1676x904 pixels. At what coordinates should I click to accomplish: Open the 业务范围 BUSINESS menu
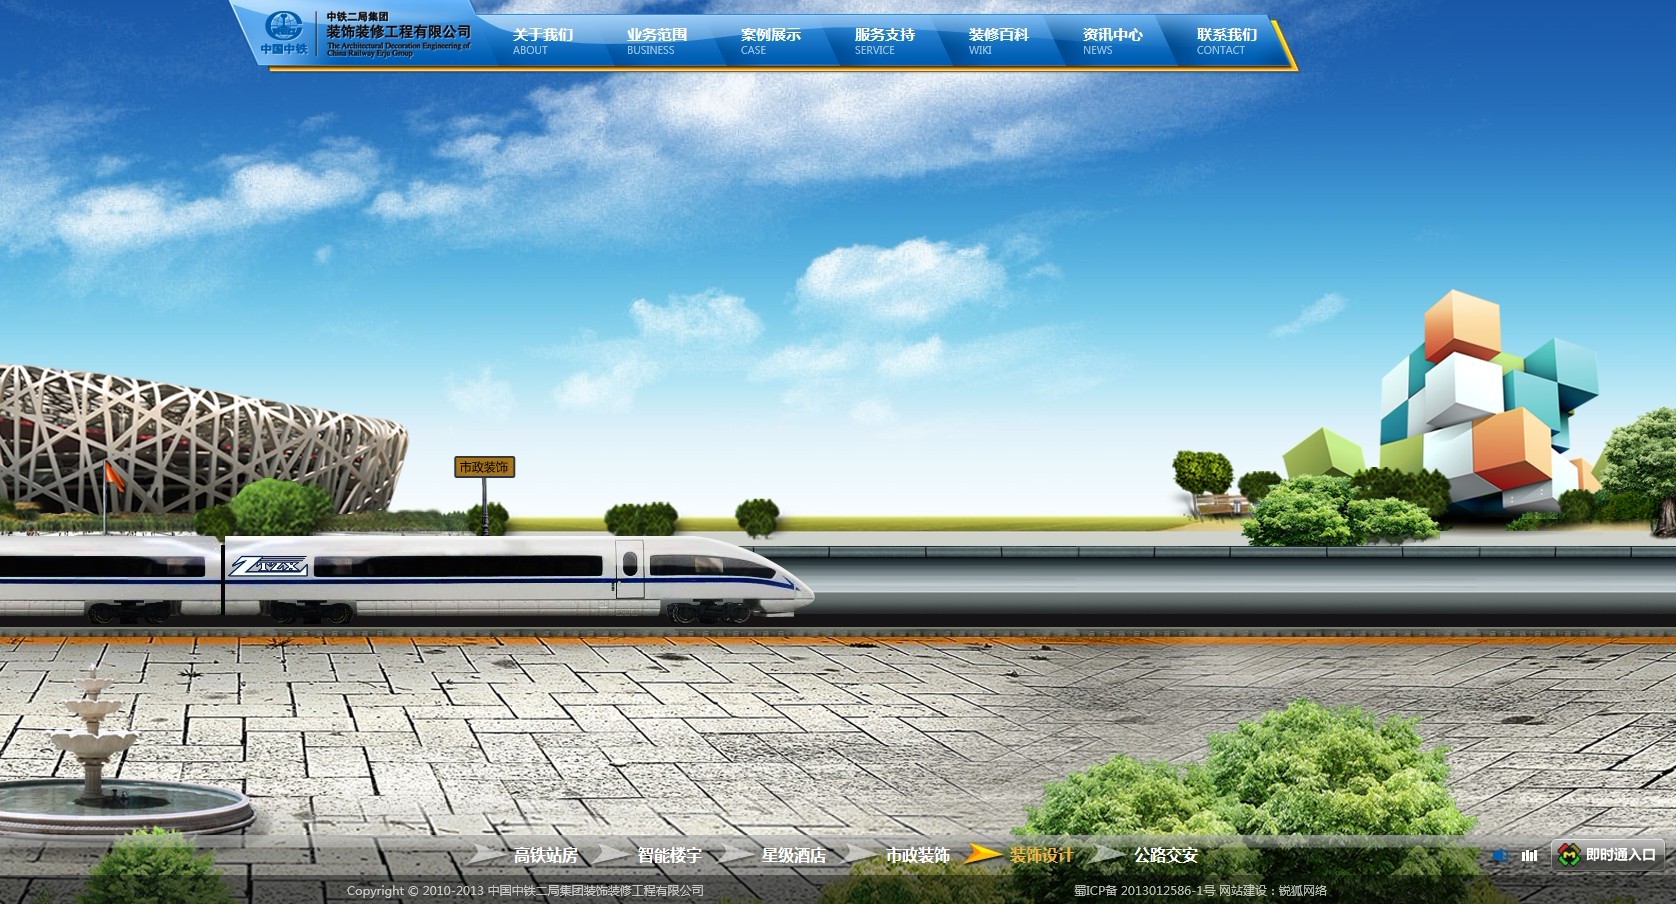point(657,41)
